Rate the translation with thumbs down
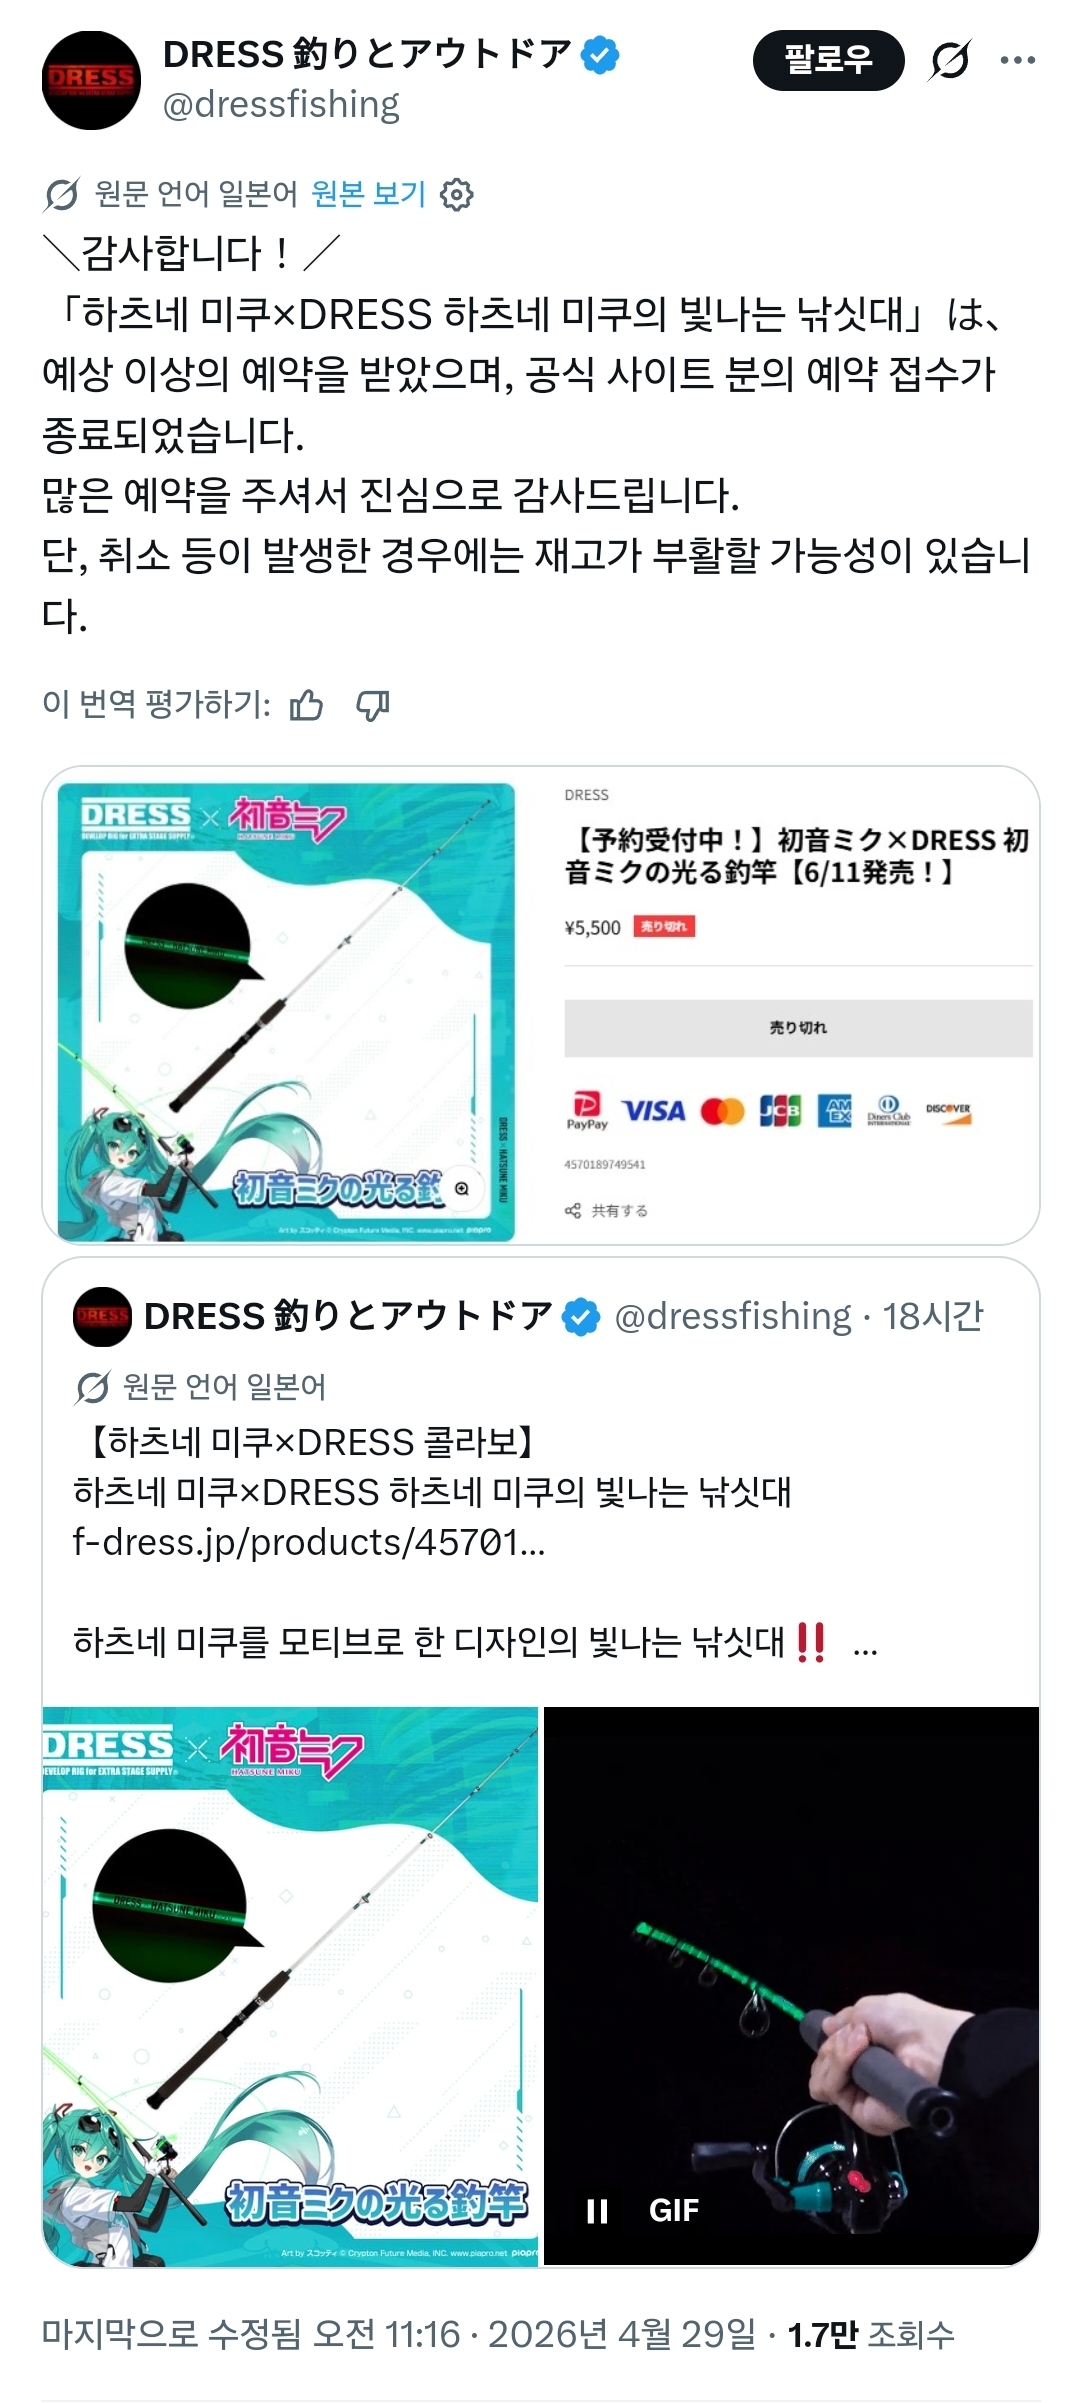This screenshot has height=2403, width=1080. point(372,705)
